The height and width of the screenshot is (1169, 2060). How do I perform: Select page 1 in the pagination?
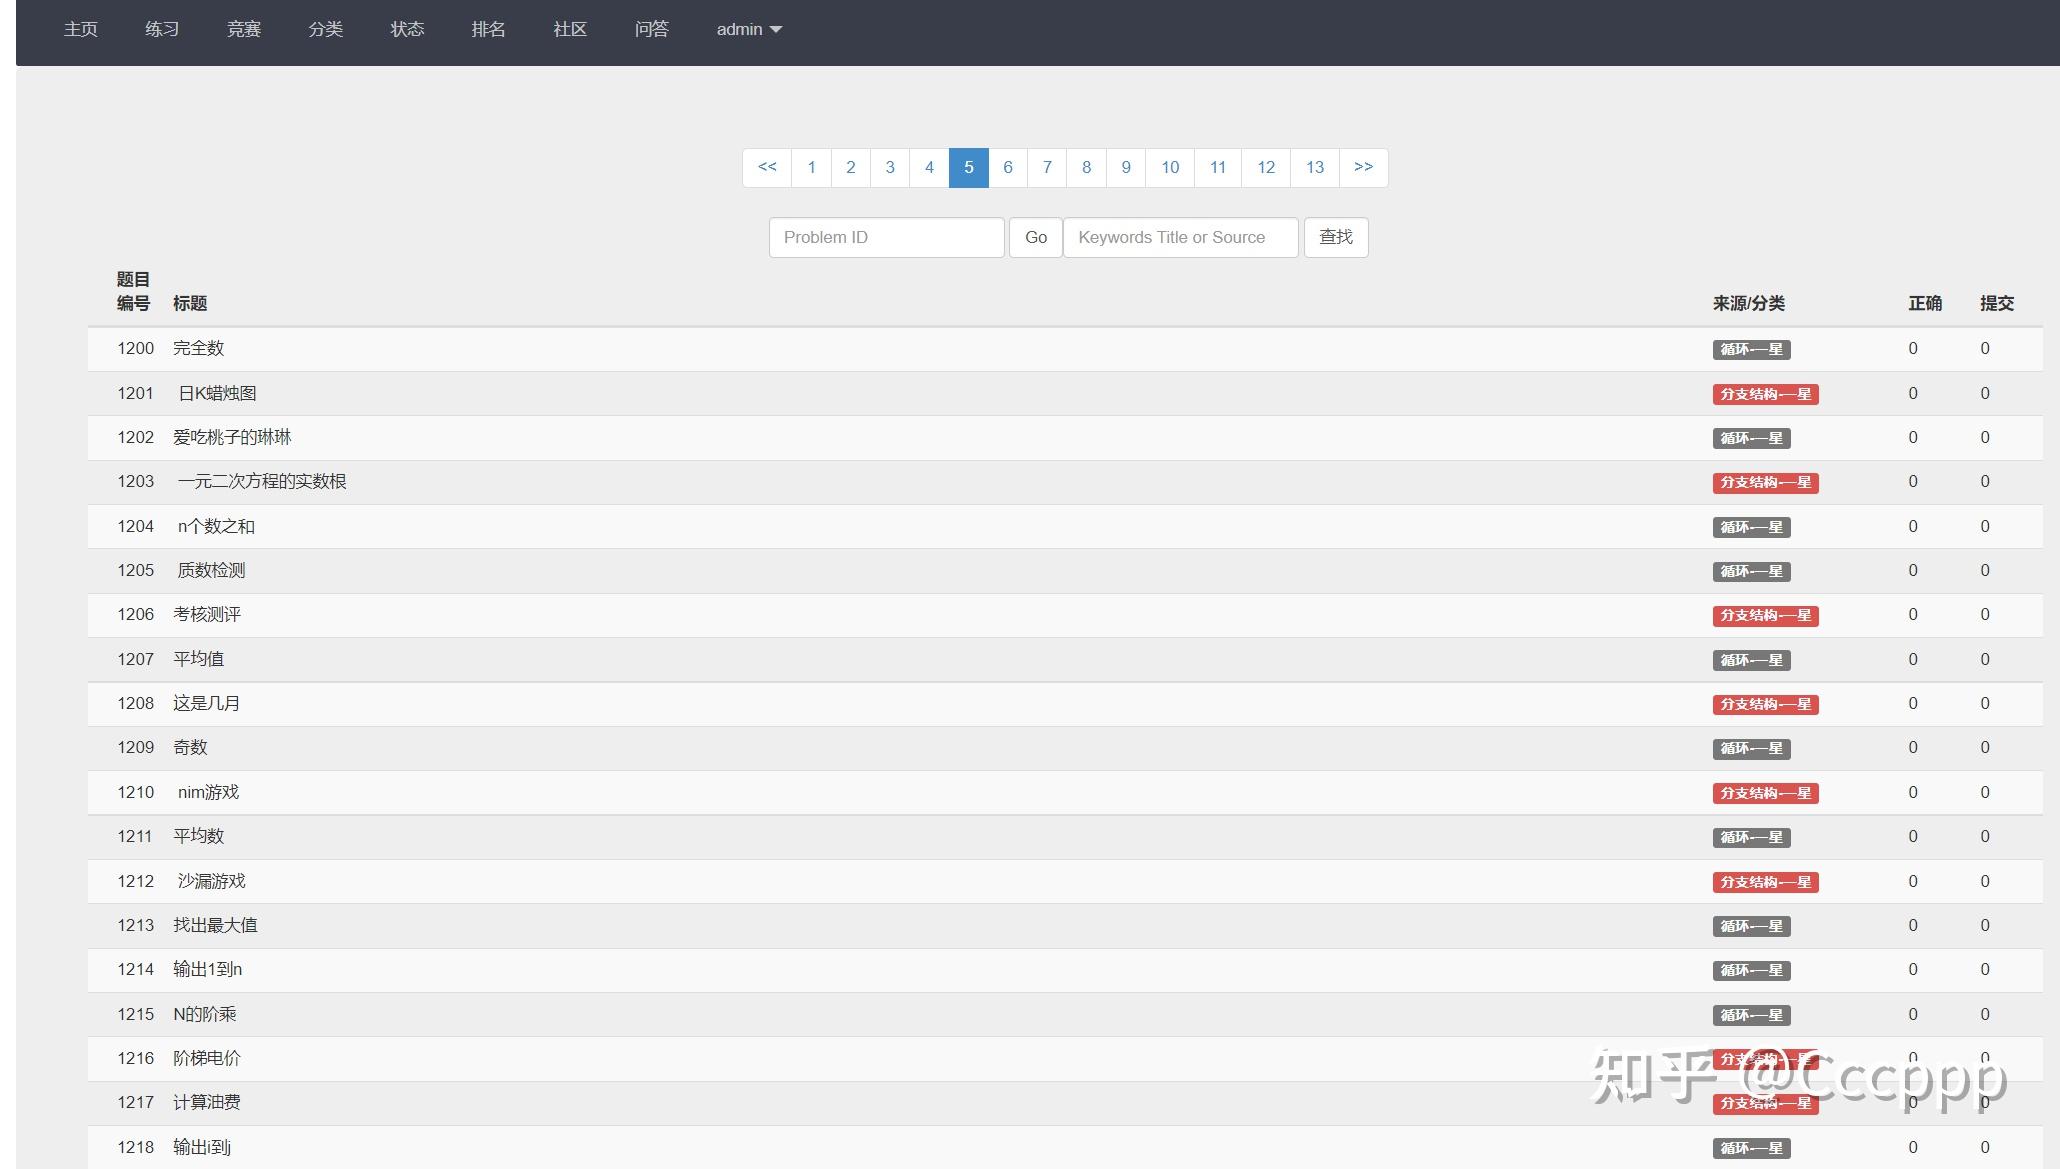point(811,167)
